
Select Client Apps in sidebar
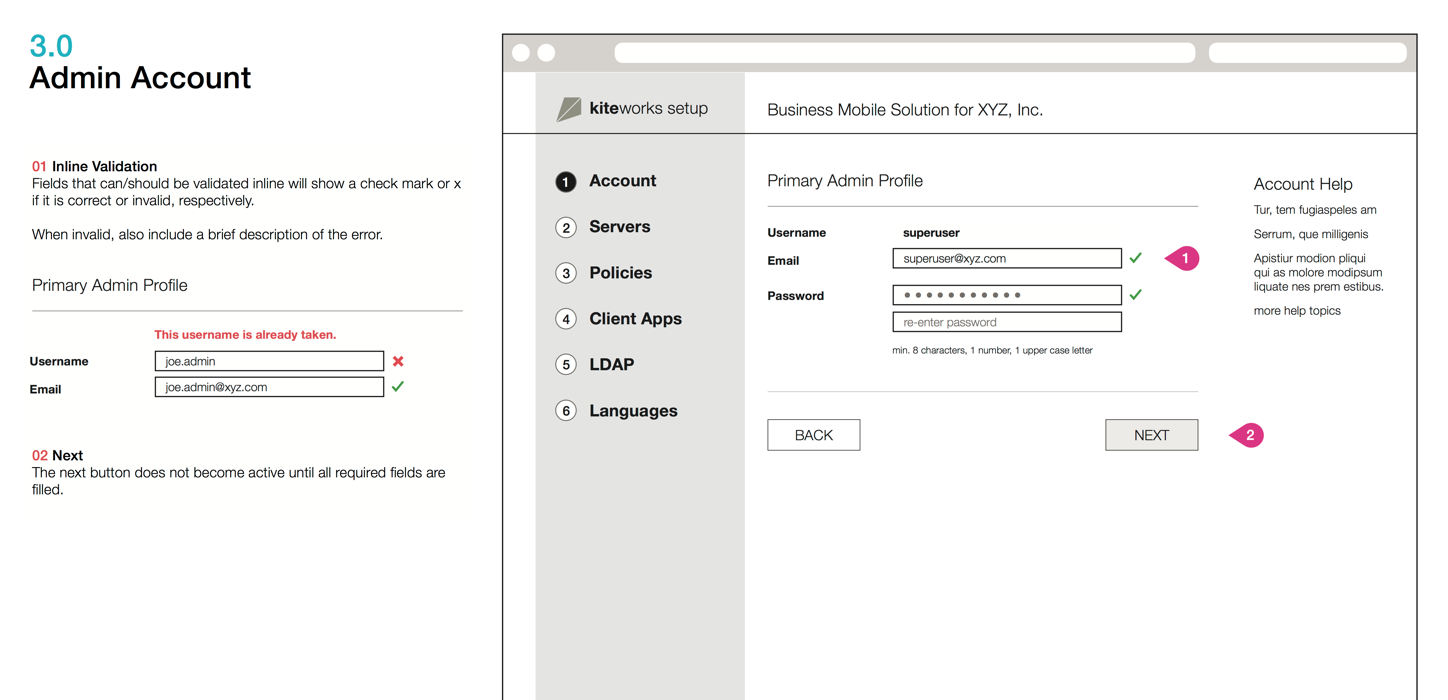click(635, 319)
